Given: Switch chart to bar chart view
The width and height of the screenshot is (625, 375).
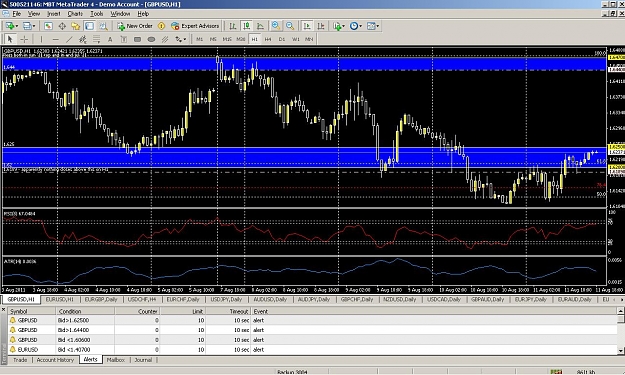Looking at the screenshot, I should pos(233,26).
